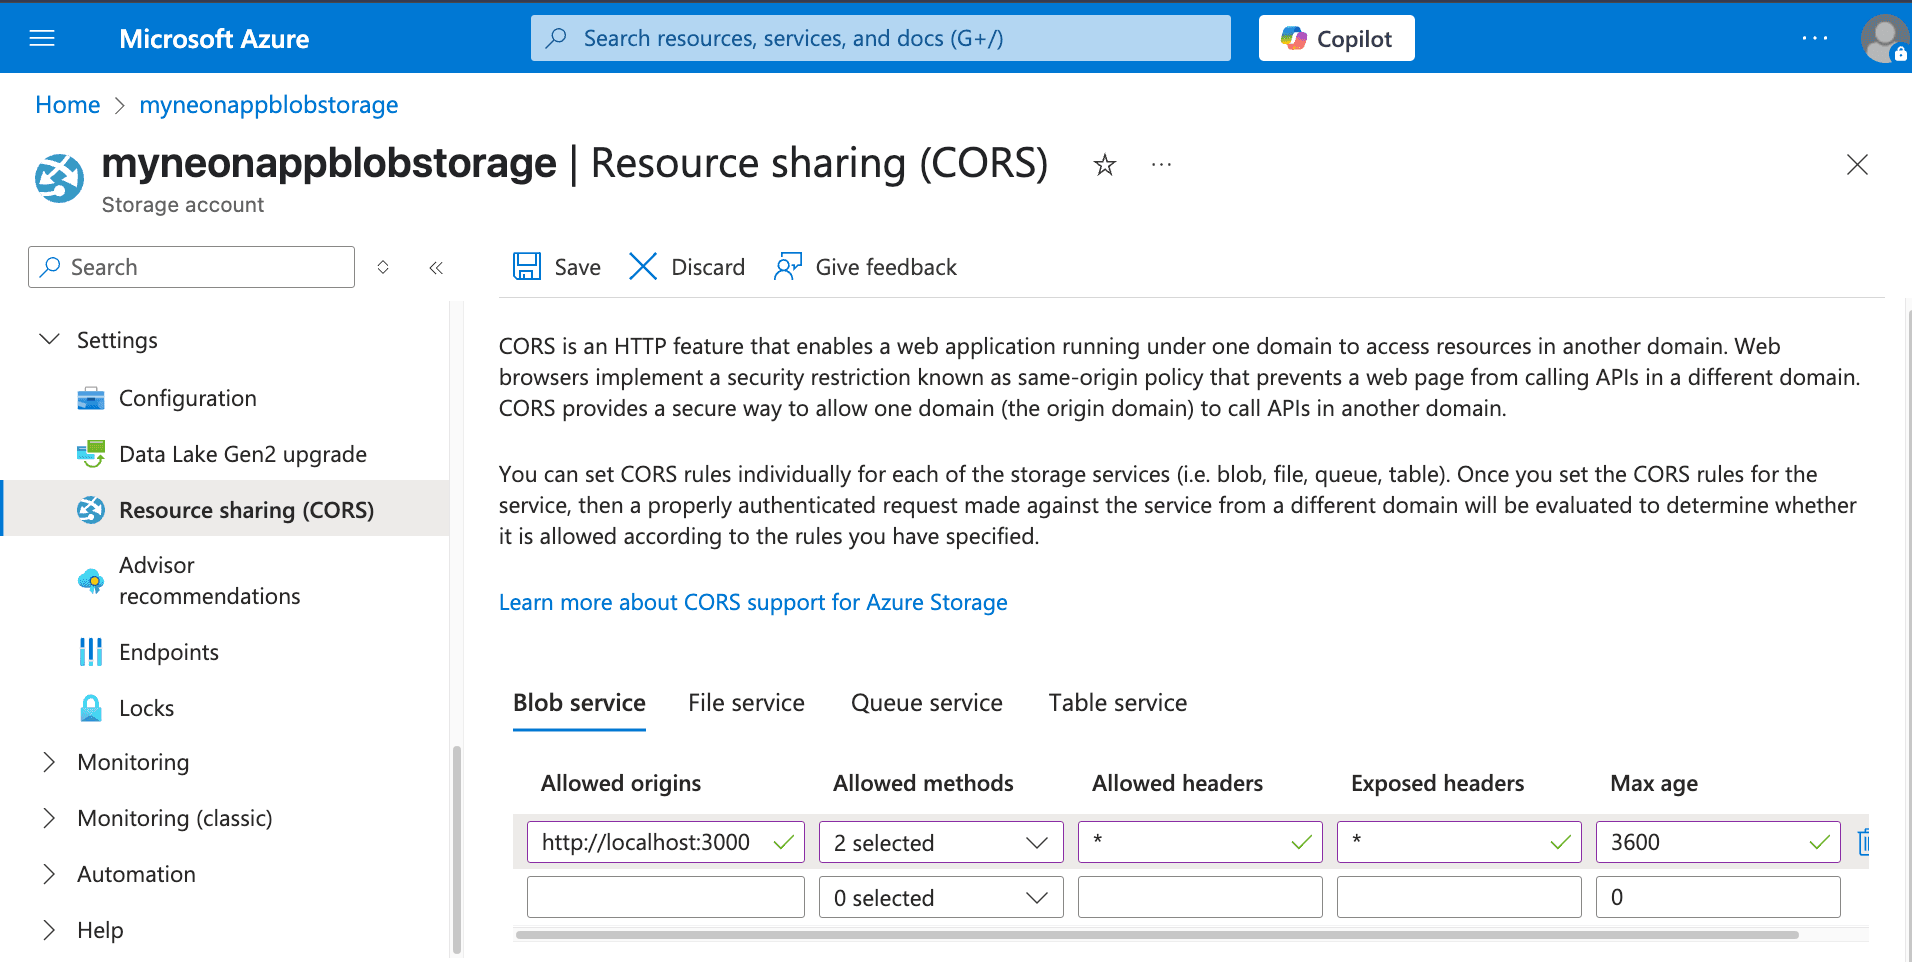1912x962 pixels.
Task: Select Configuration in the Settings sidebar
Action: pos(187,397)
